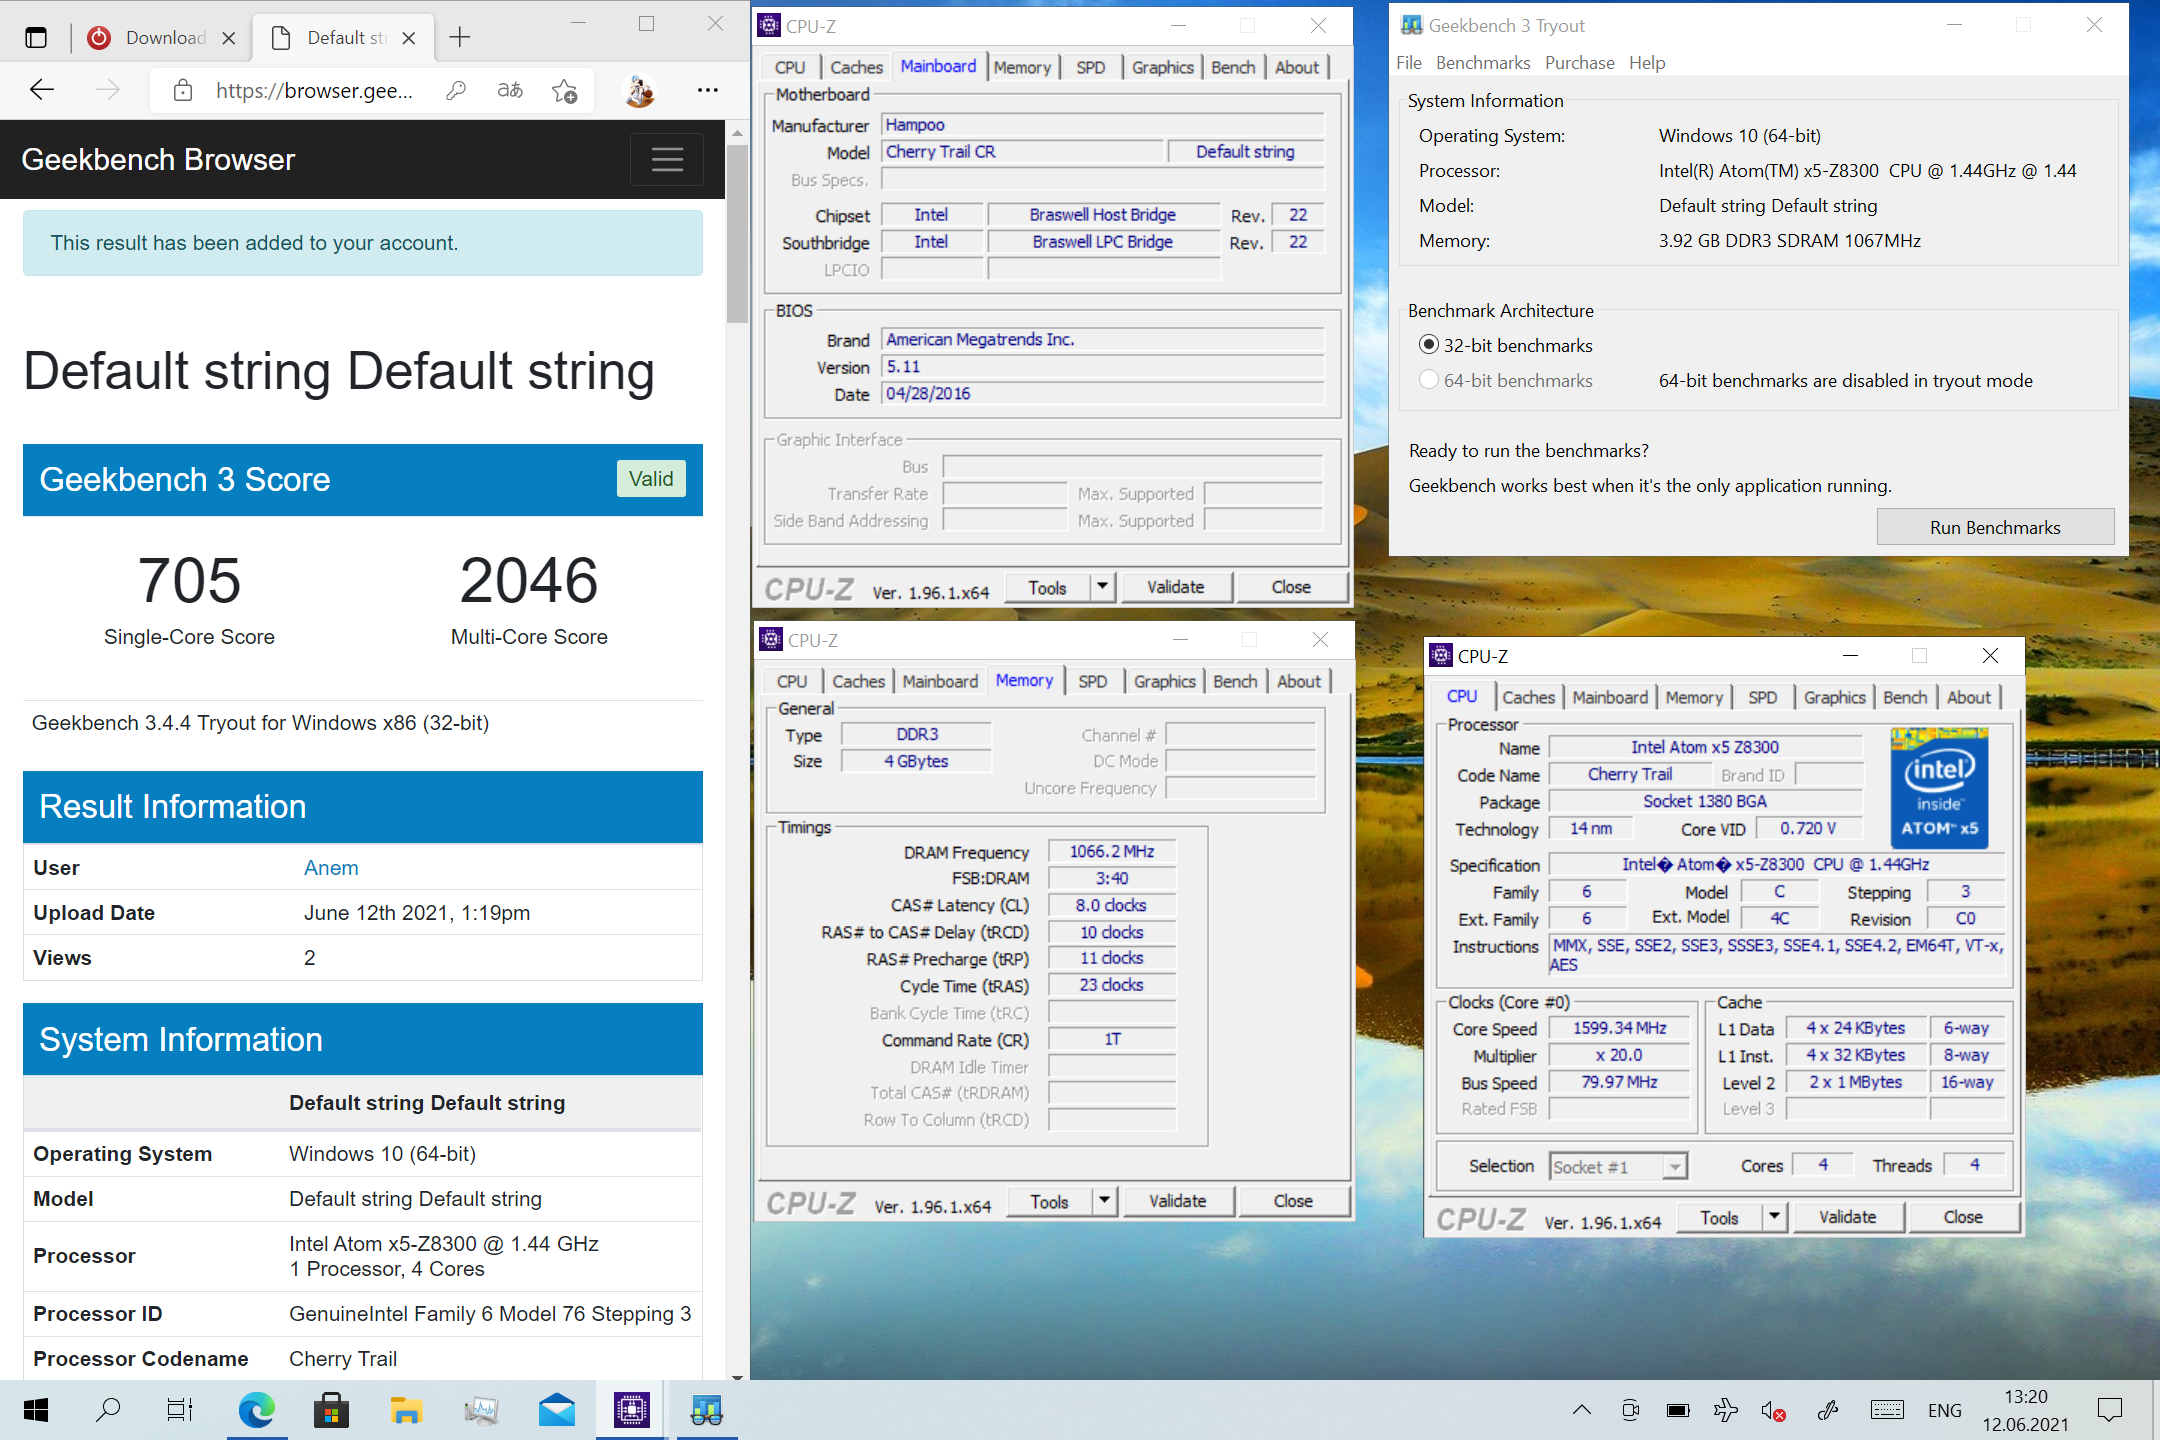The height and width of the screenshot is (1440, 2160).
Task: Open Tools dropdown arrow in Mainboard CPU-Z window
Action: point(1102,587)
